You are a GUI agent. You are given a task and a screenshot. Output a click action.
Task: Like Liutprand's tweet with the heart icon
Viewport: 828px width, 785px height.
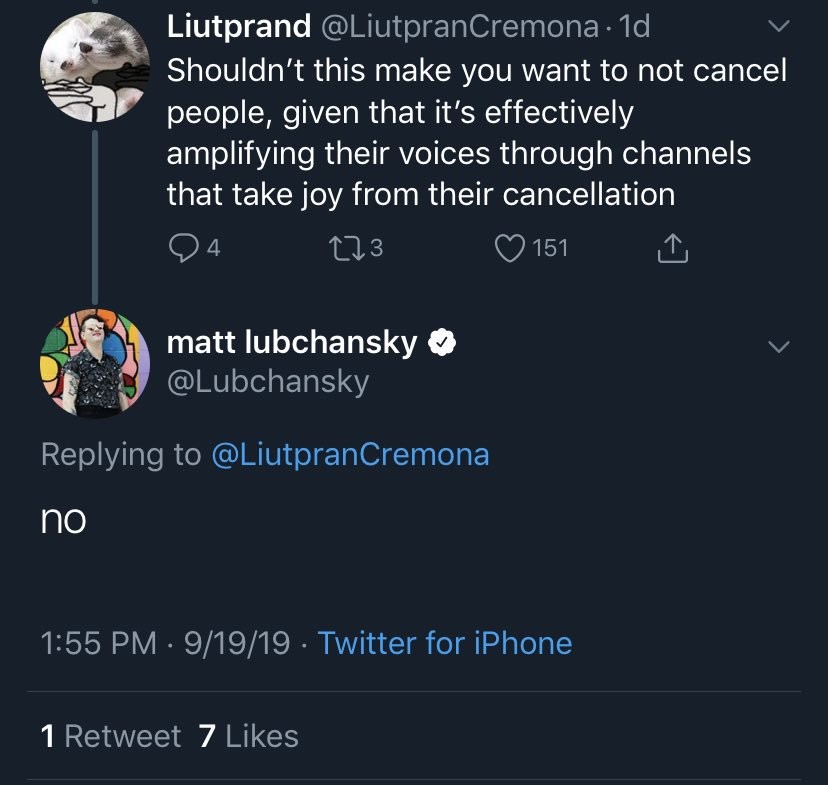510,248
